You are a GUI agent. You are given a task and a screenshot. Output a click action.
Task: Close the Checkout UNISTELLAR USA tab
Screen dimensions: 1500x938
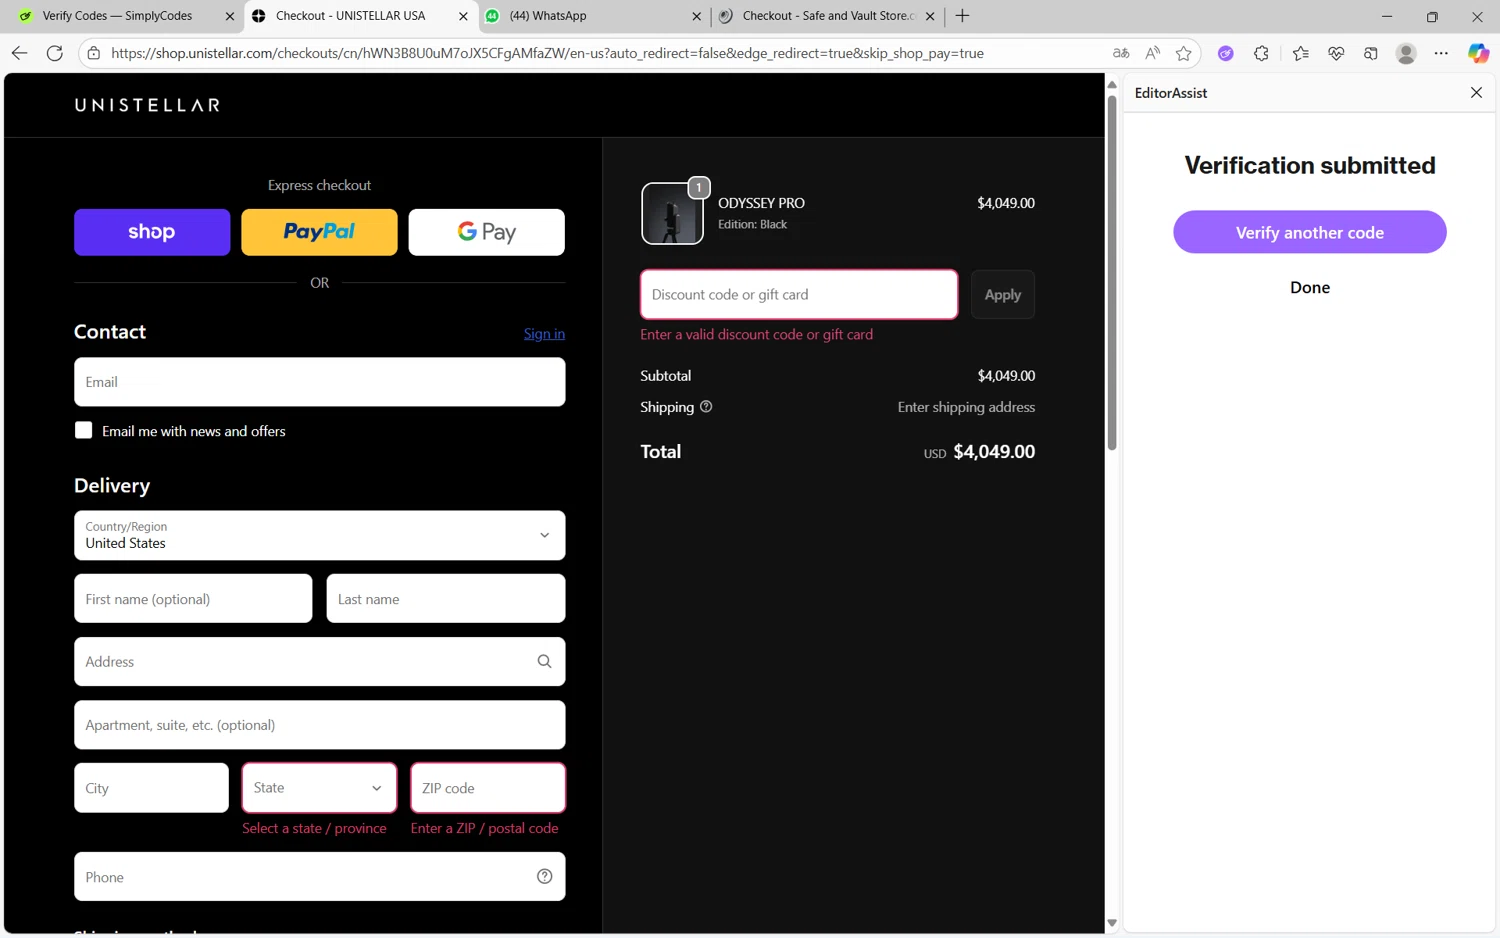pos(463,16)
